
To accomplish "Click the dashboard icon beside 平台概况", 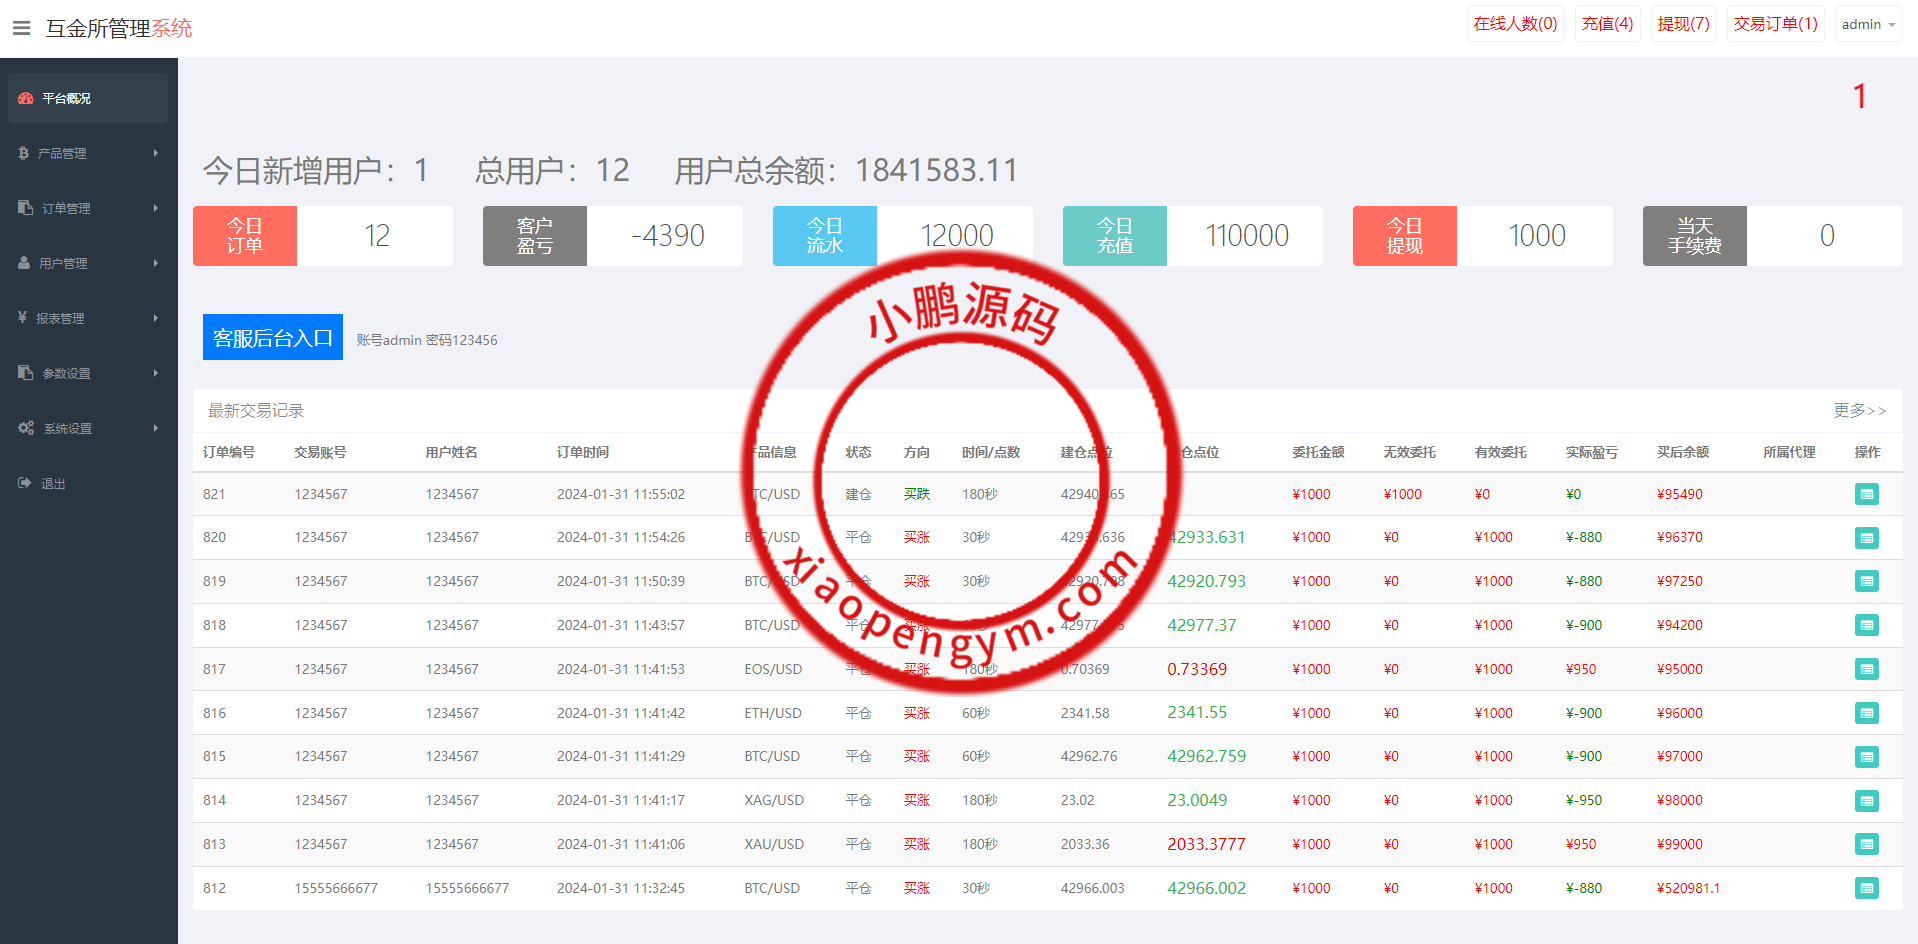I will click(26, 98).
